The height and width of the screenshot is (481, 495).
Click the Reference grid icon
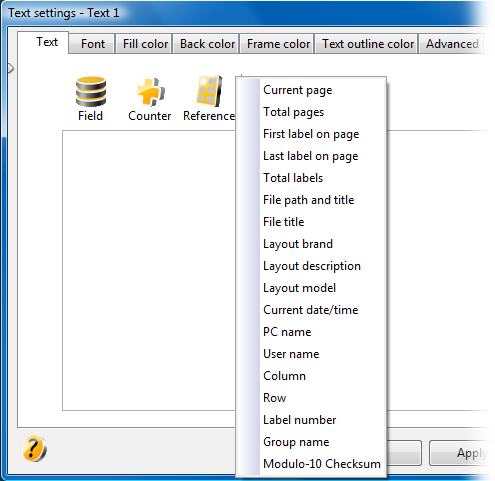coord(209,91)
